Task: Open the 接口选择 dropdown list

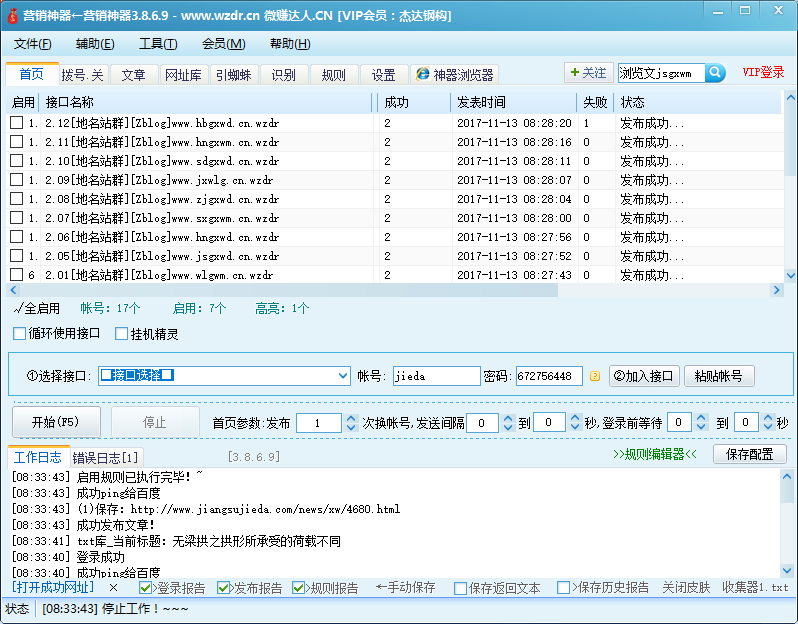Action: pyautogui.click(x=343, y=376)
